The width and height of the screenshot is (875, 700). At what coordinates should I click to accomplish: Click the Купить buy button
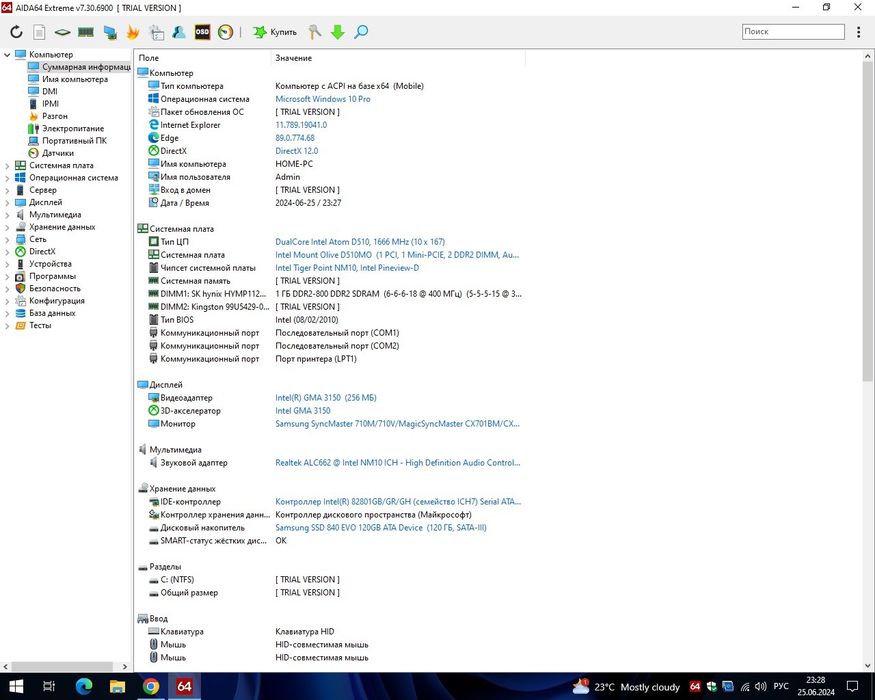click(275, 32)
